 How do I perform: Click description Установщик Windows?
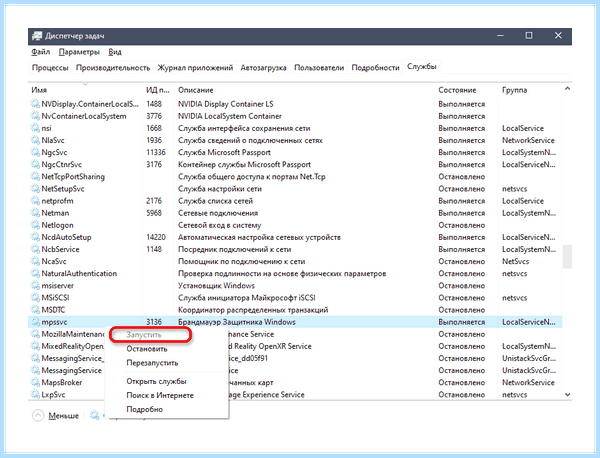coord(216,286)
